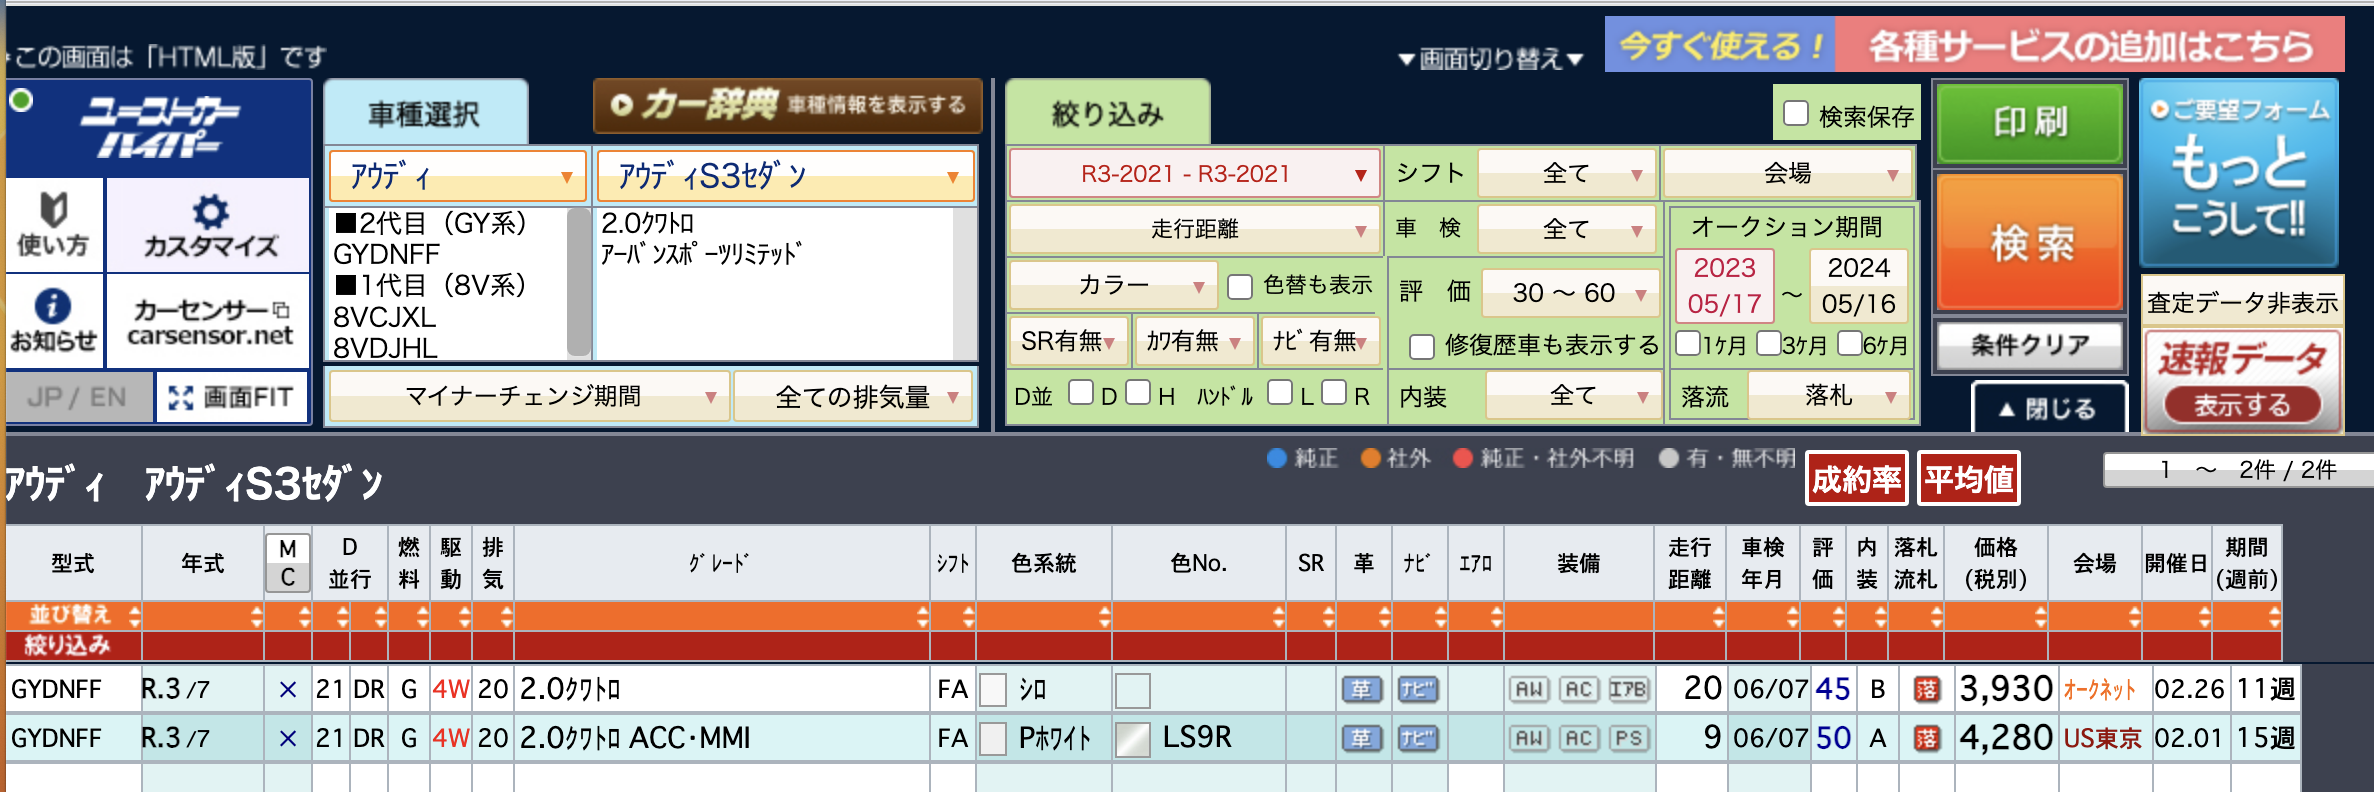Viewport: 2374px width, 792px height.
Task: Switch to 絞り込み tab
Action: (1107, 113)
